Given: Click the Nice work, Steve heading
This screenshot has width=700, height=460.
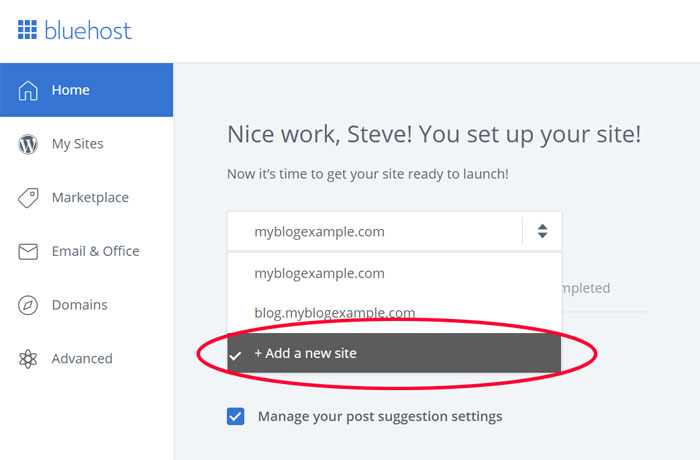Looking at the screenshot, I should (434, 134).
